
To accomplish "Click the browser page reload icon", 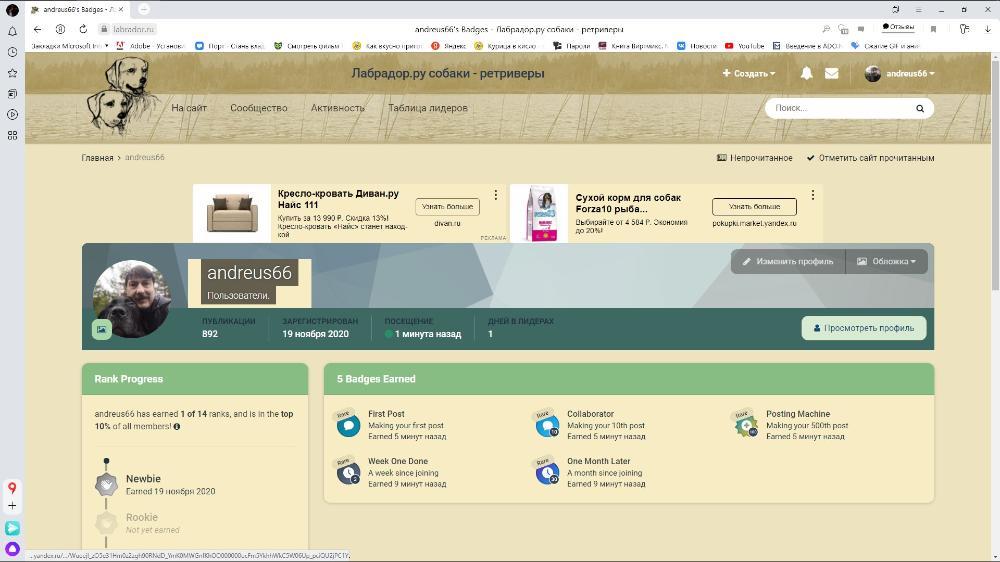I will [83, 29].
